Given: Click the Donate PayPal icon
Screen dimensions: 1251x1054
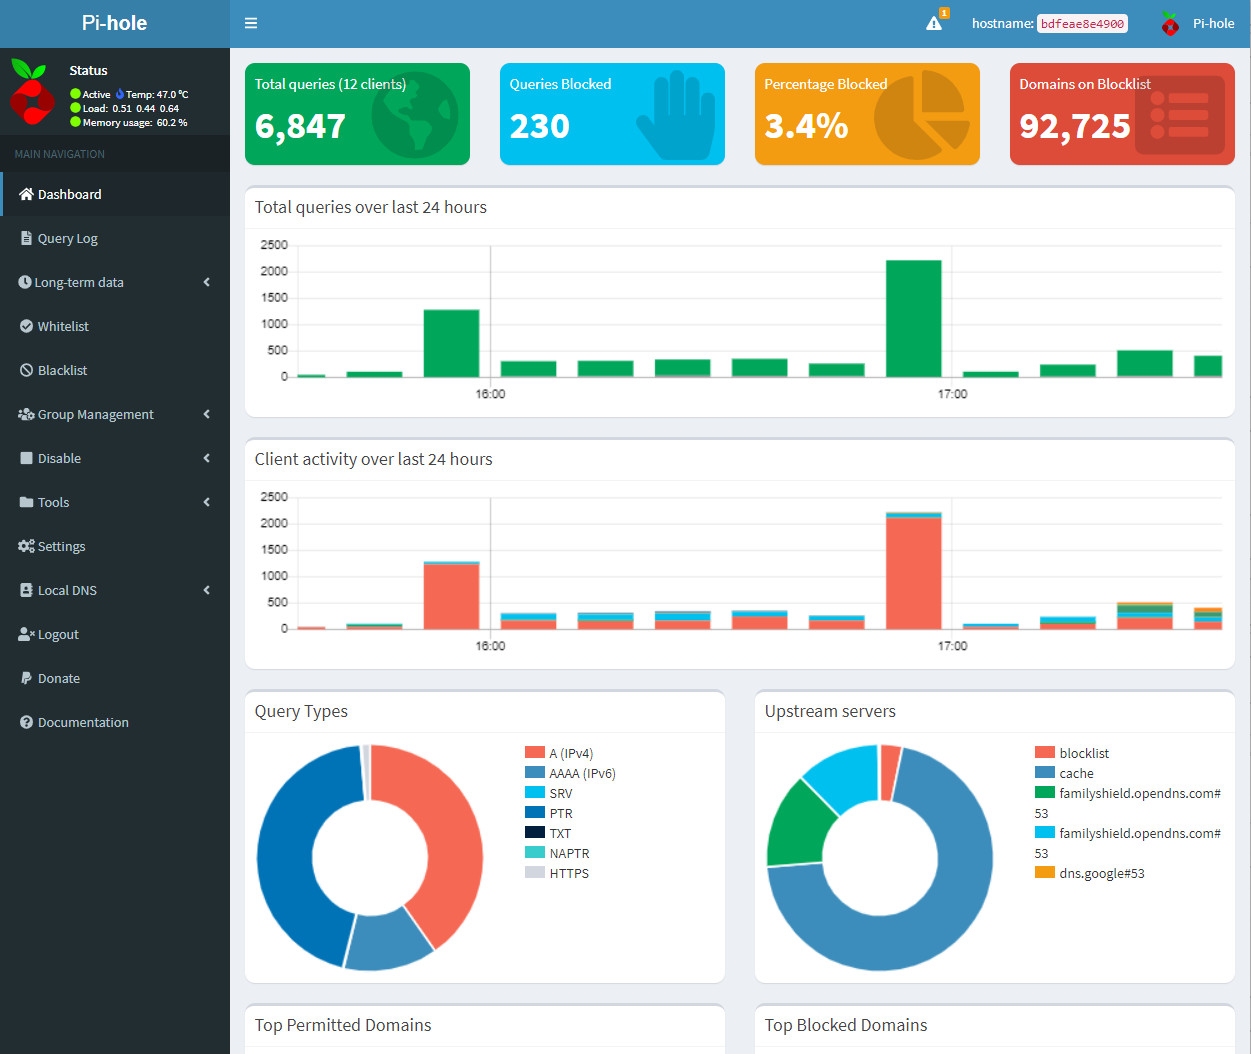Looking at the screenshot, I should point(26,678).
